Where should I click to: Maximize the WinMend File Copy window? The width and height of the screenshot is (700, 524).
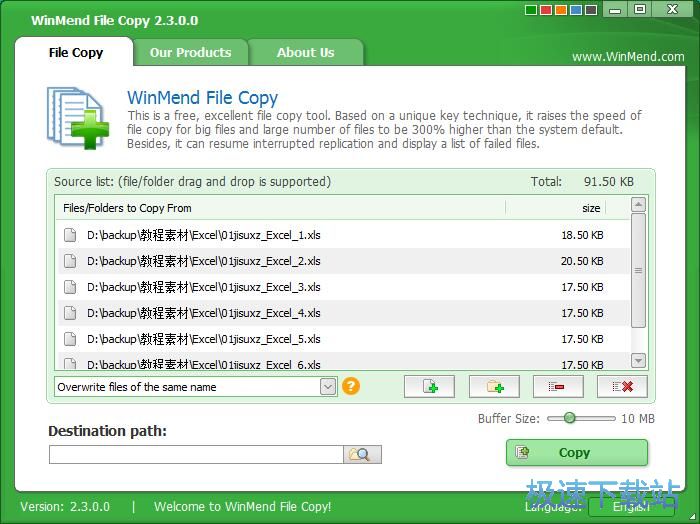click(x=640, y=9)
